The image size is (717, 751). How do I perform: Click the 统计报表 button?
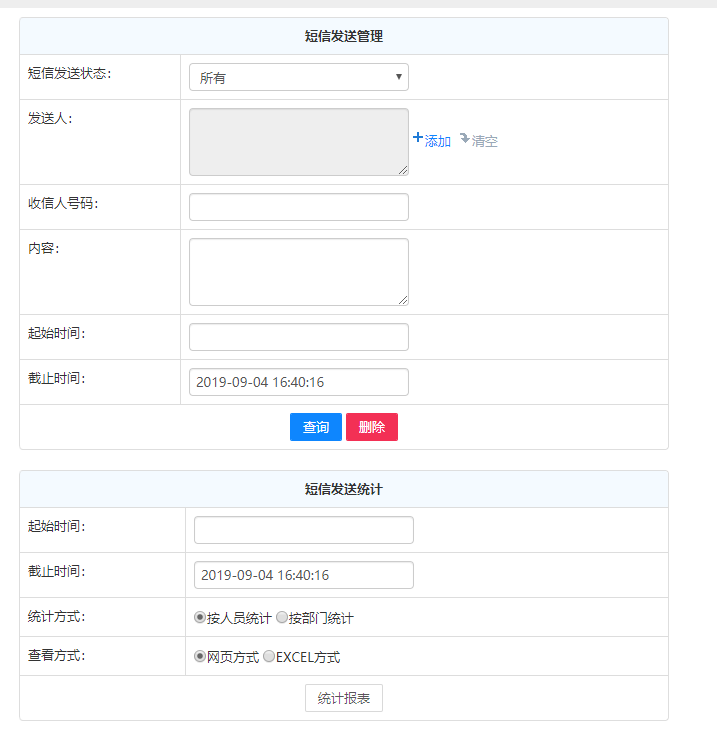pos(343,698)
